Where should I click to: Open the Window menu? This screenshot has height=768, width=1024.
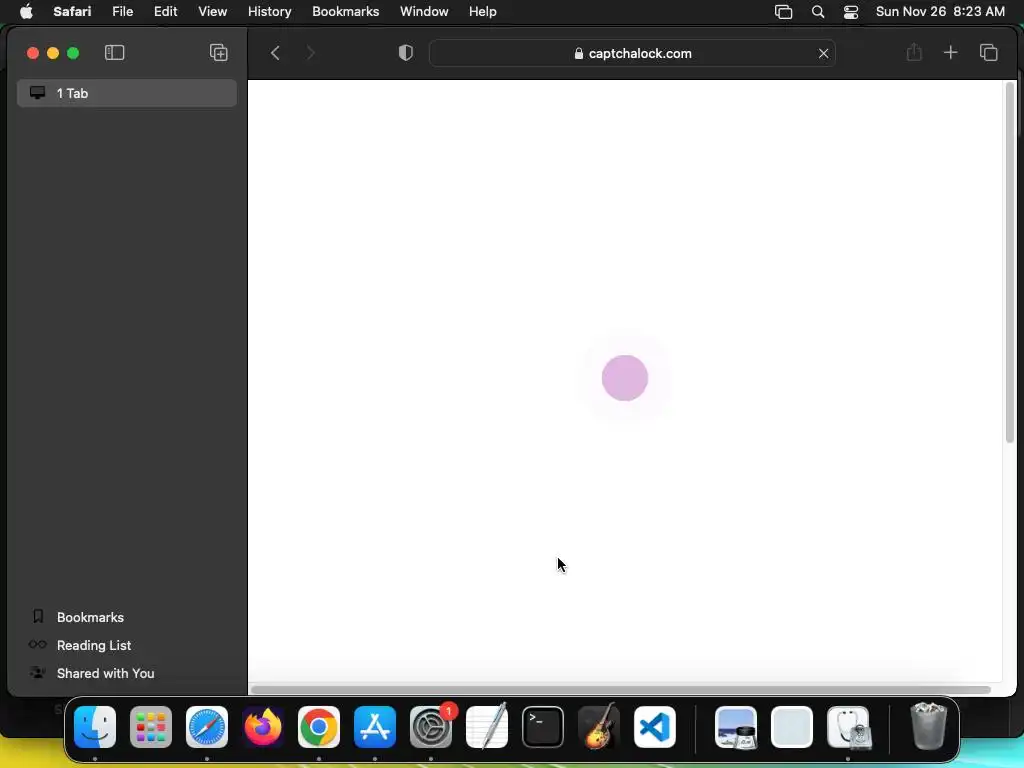pos(424,12)
